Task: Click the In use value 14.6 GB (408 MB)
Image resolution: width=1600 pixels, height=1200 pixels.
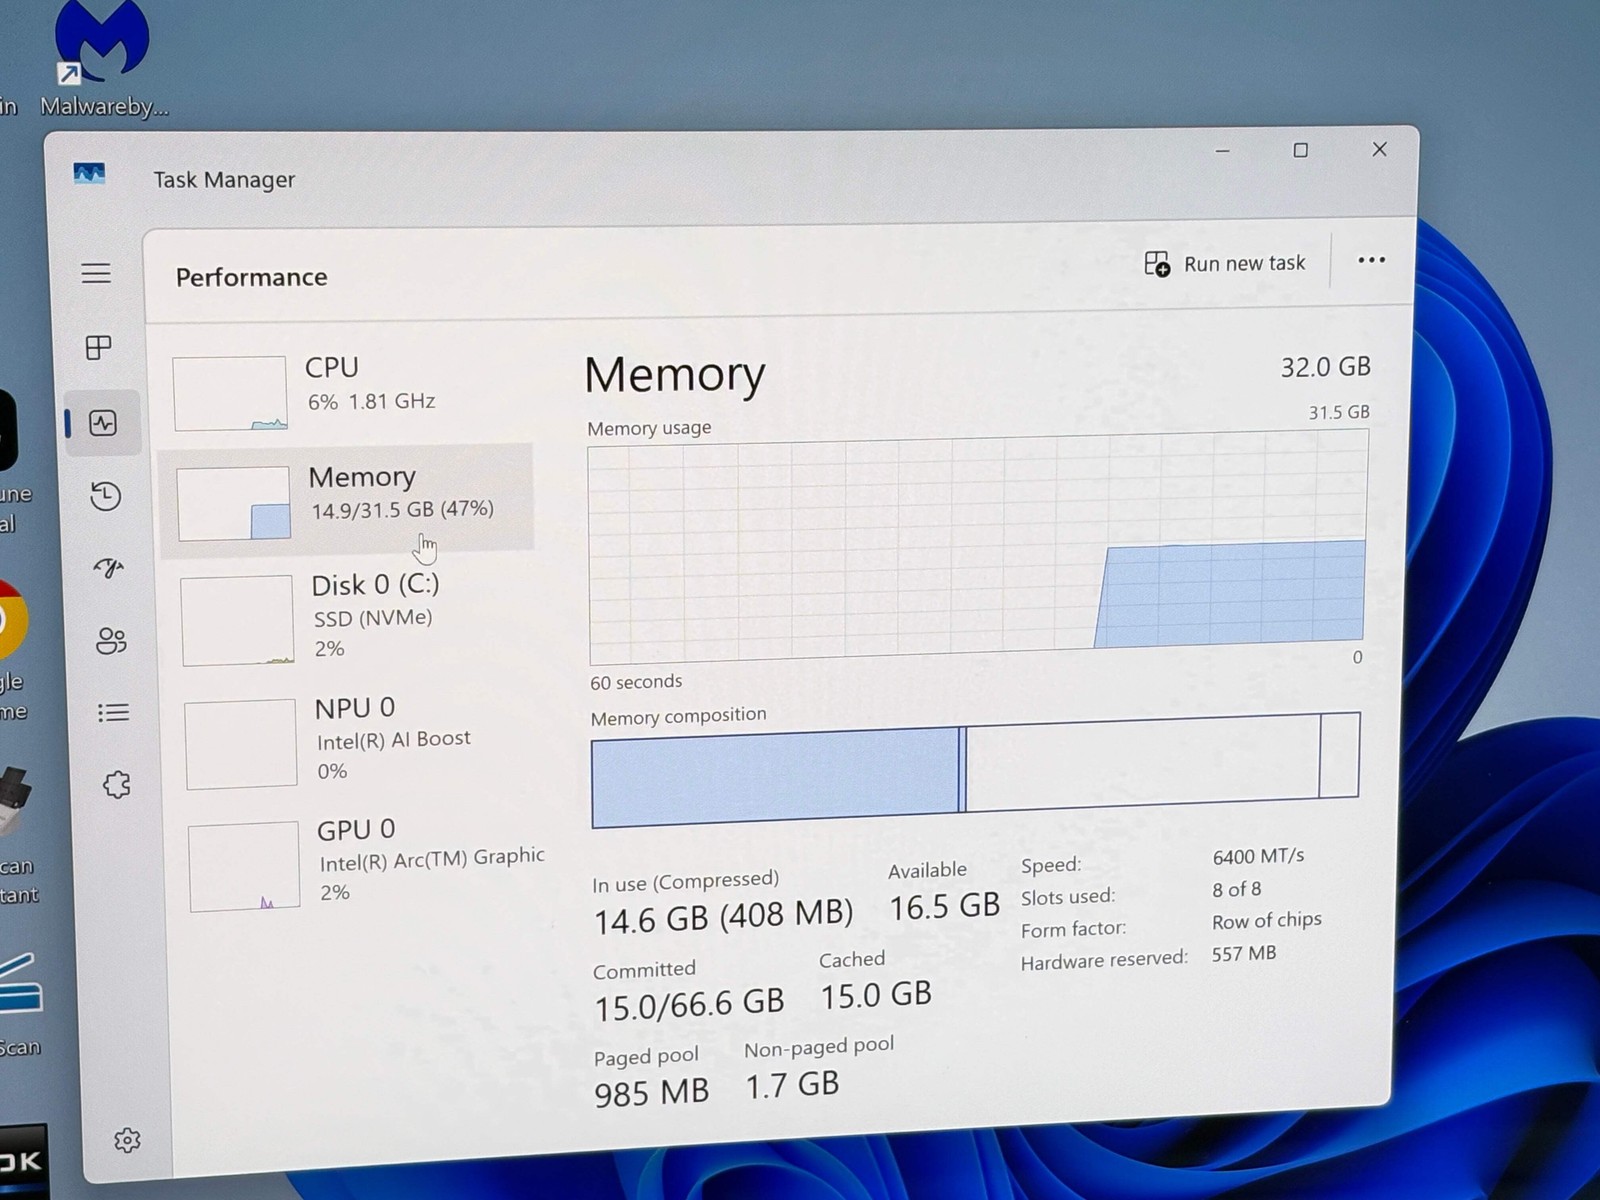Action: (x=723, y=915)
